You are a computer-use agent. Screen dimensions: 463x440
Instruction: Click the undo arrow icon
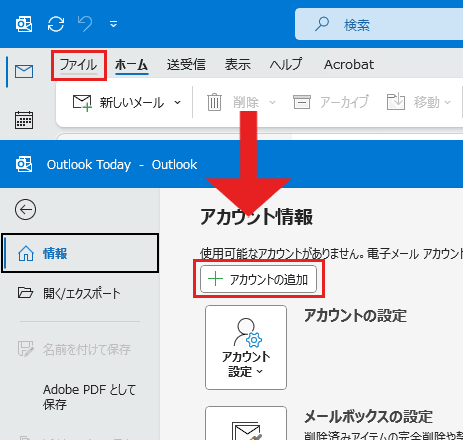click(85, 24)
